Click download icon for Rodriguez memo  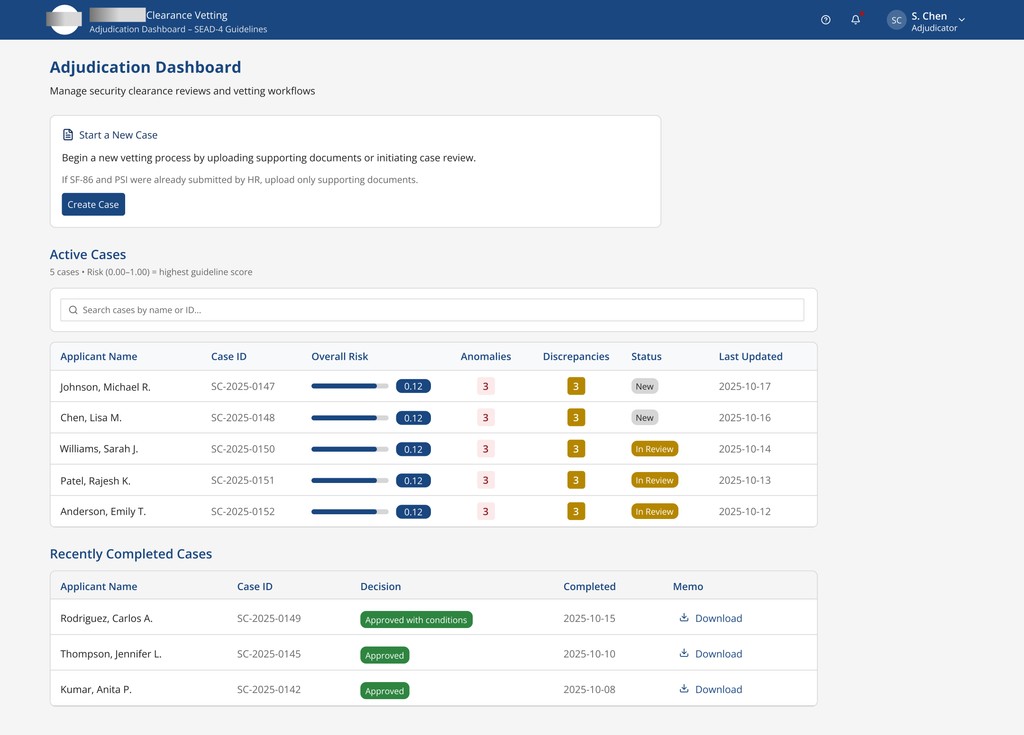(684, 618)
